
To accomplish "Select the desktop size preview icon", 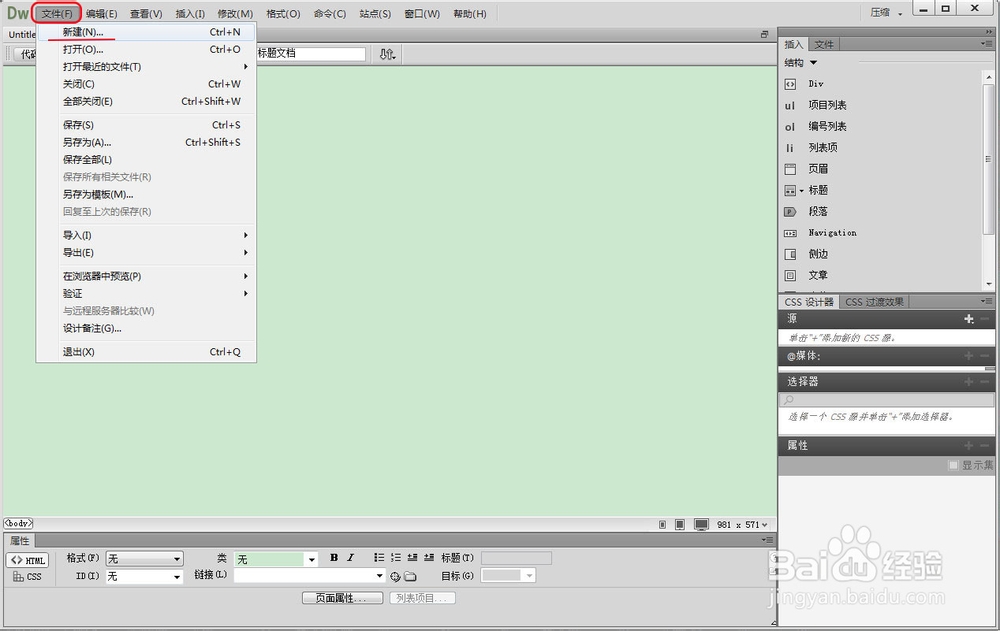I will point(700,523).
